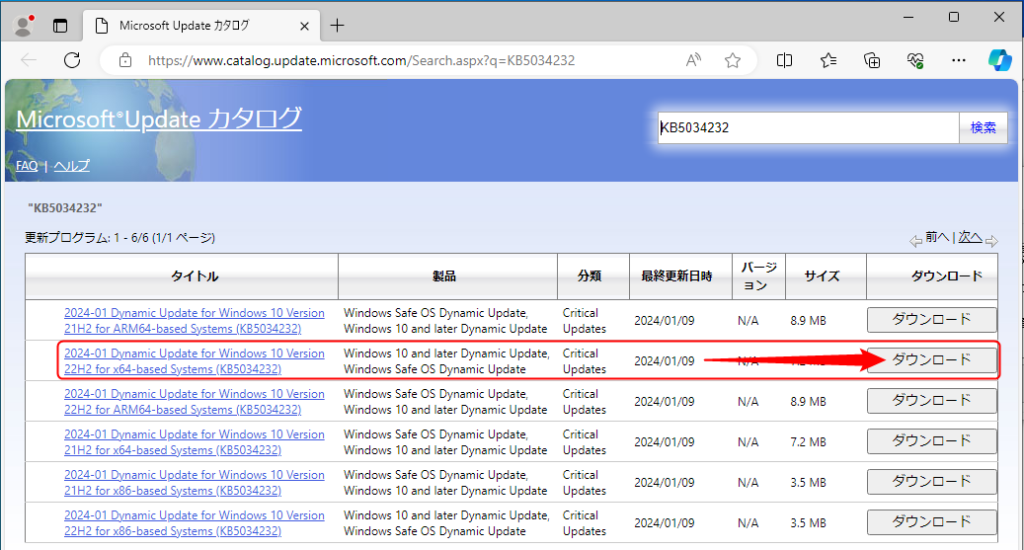Open 21H2 for ARM64-based Systems update link

(194, 321)
